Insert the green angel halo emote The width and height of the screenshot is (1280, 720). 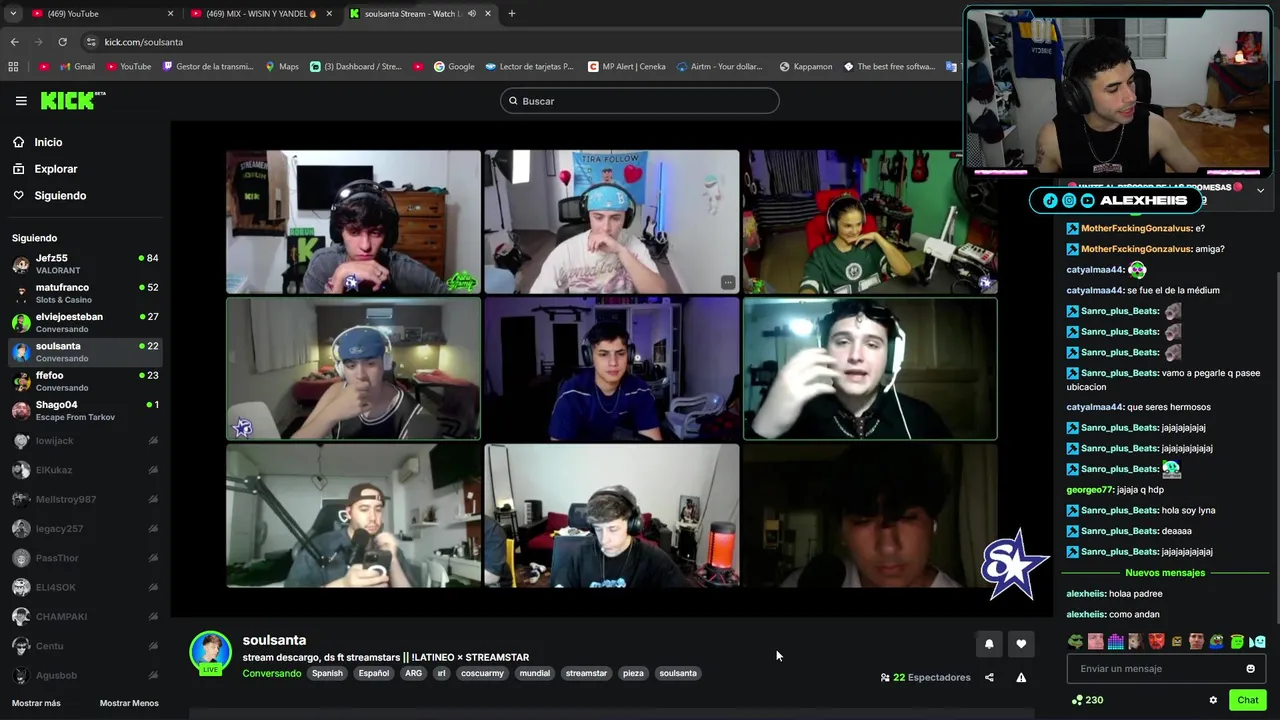coord(1237,641)
